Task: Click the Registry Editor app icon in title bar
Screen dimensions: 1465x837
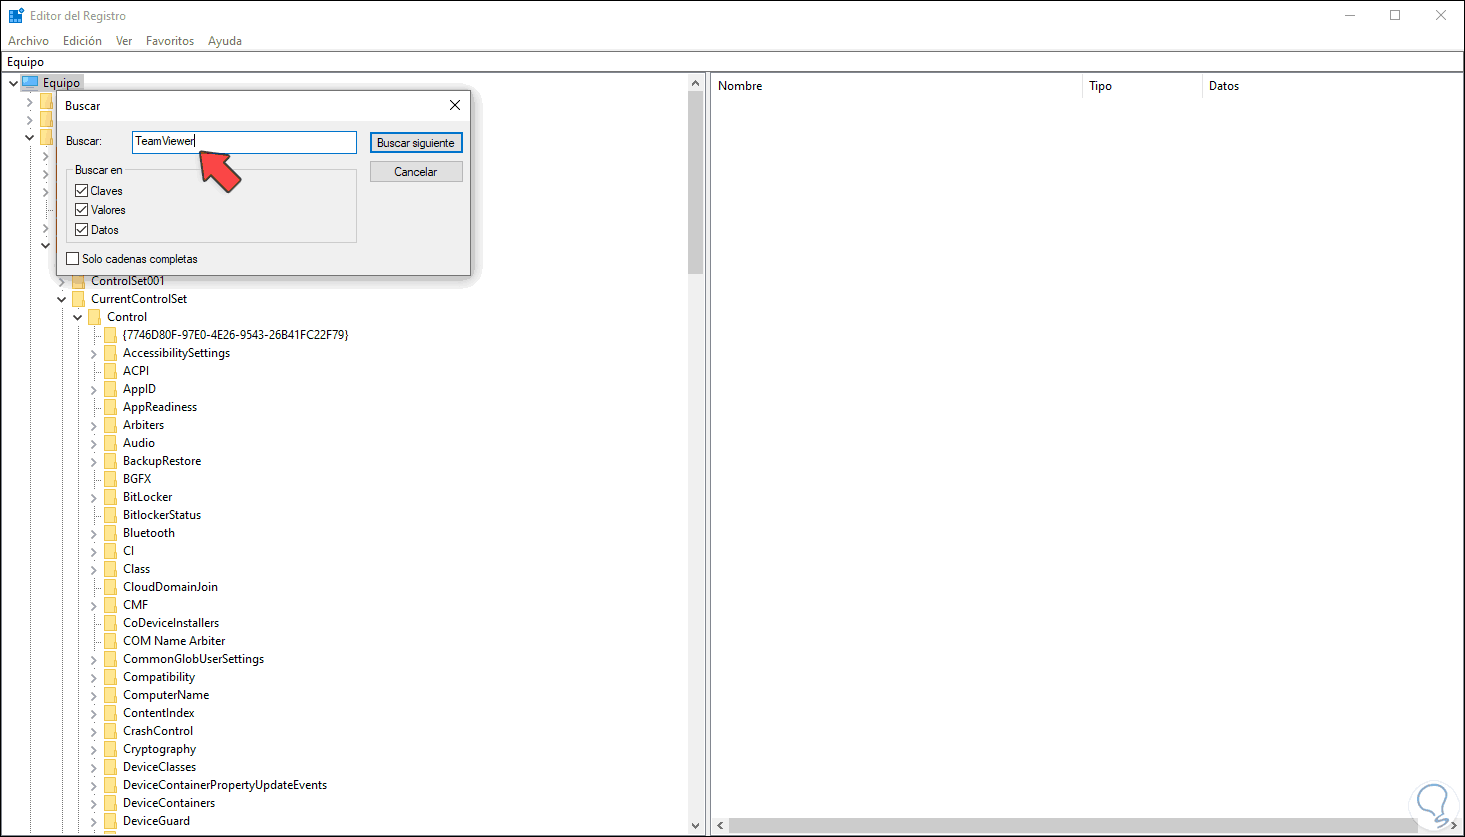Action: click(x=16, y=16)
